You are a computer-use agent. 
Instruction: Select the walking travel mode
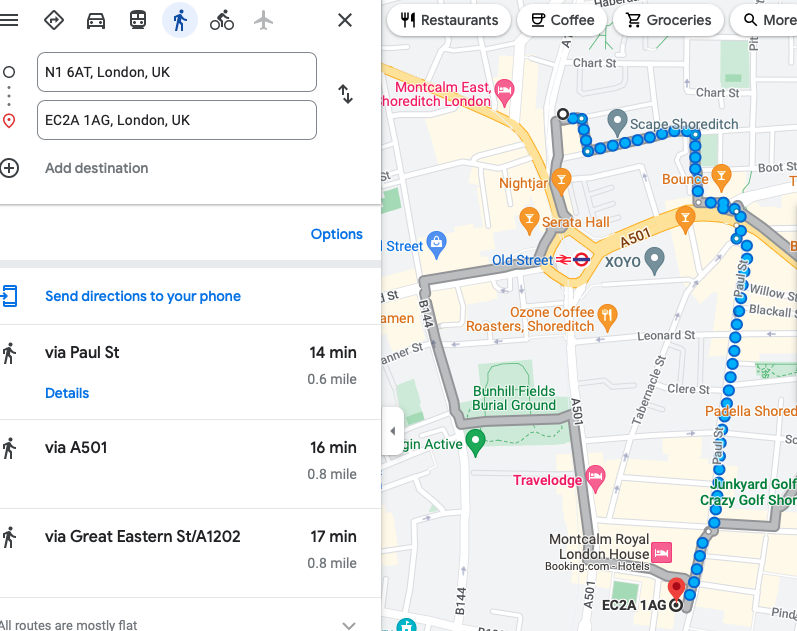point(179,20)
